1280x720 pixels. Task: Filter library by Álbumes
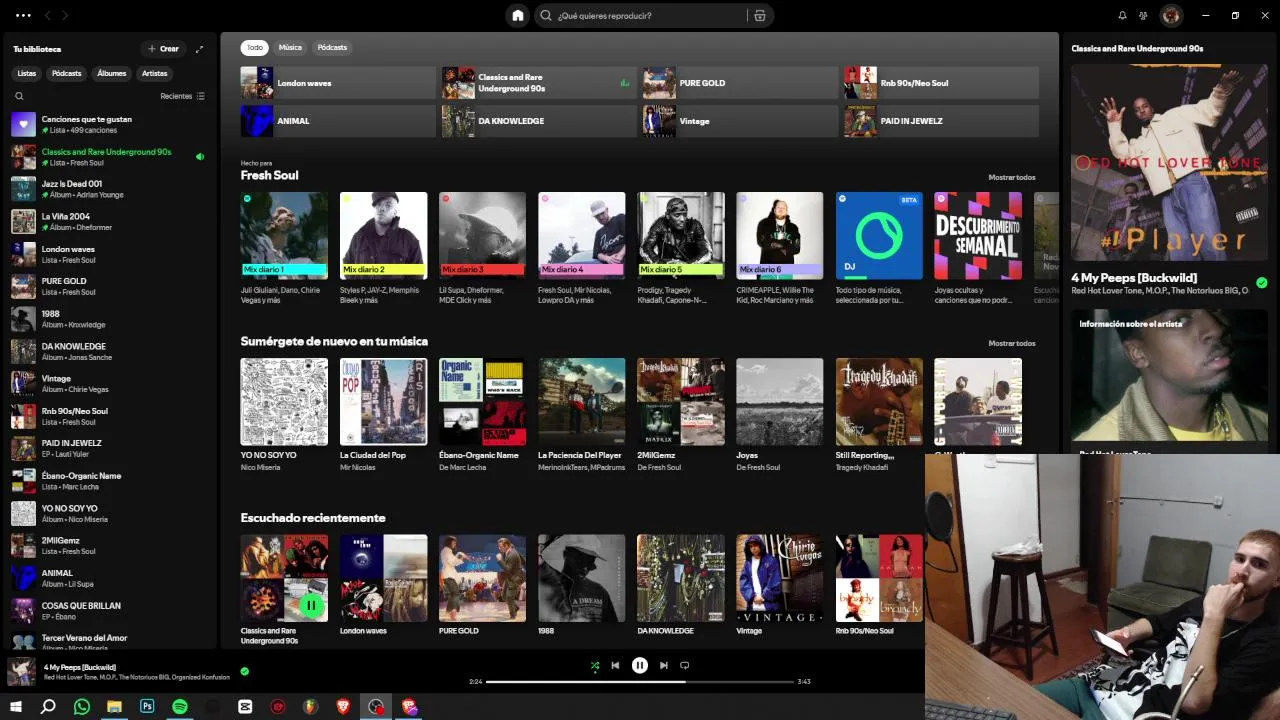point(112,73)
